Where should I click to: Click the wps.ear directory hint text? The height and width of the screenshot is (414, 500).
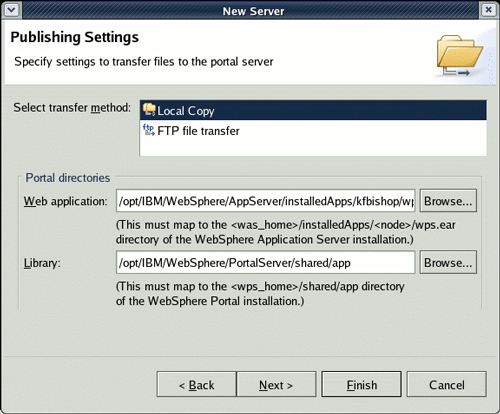tap(285, 232)
